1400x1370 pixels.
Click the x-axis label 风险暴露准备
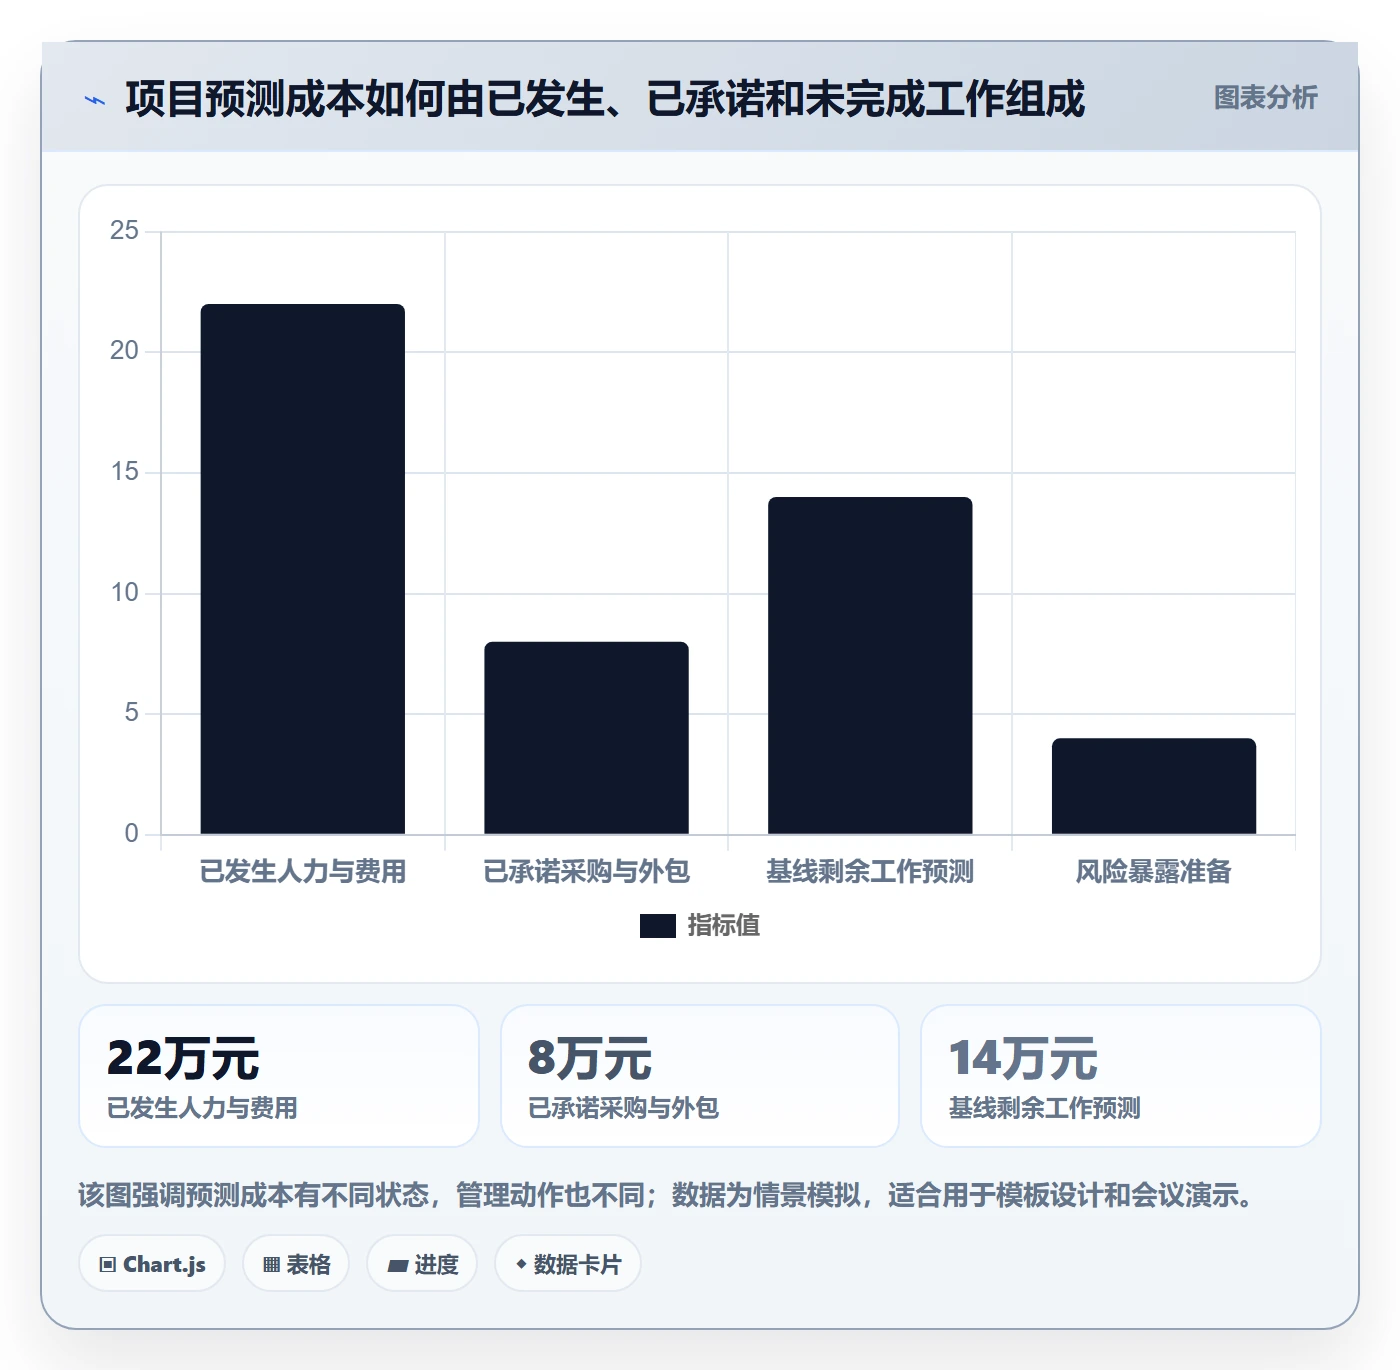tap(1154, 872)
